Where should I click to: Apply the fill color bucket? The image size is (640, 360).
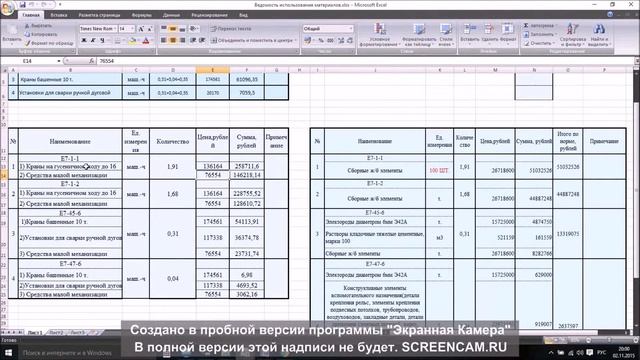[132, 40]
